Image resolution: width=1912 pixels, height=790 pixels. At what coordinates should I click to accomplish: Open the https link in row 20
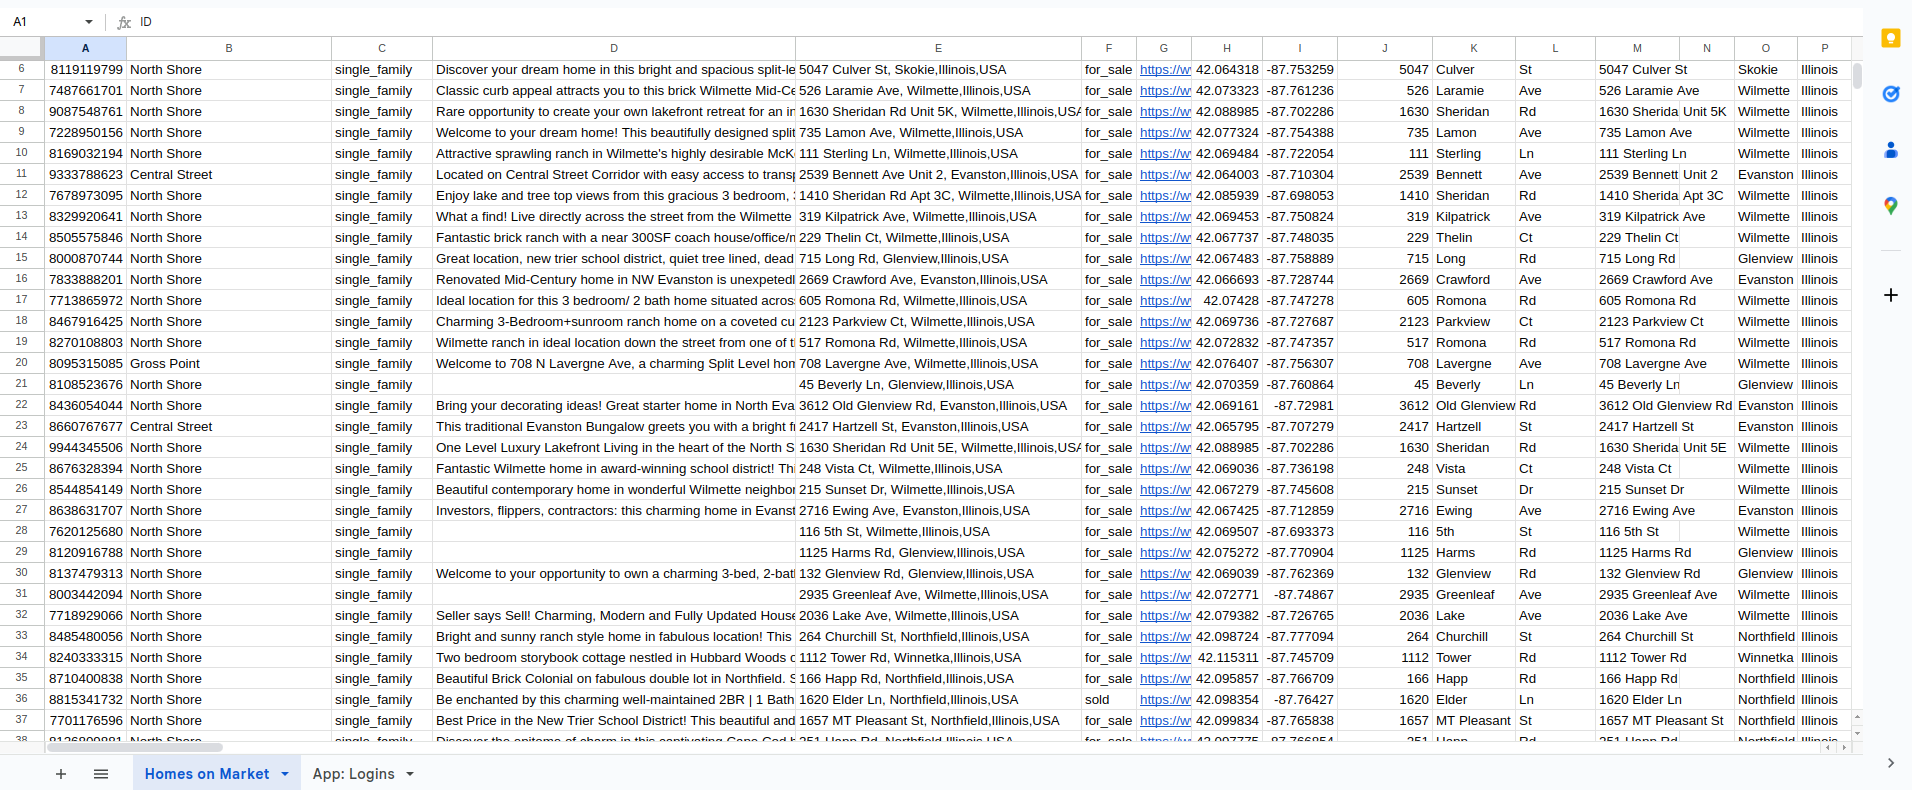click(1164, 364)
